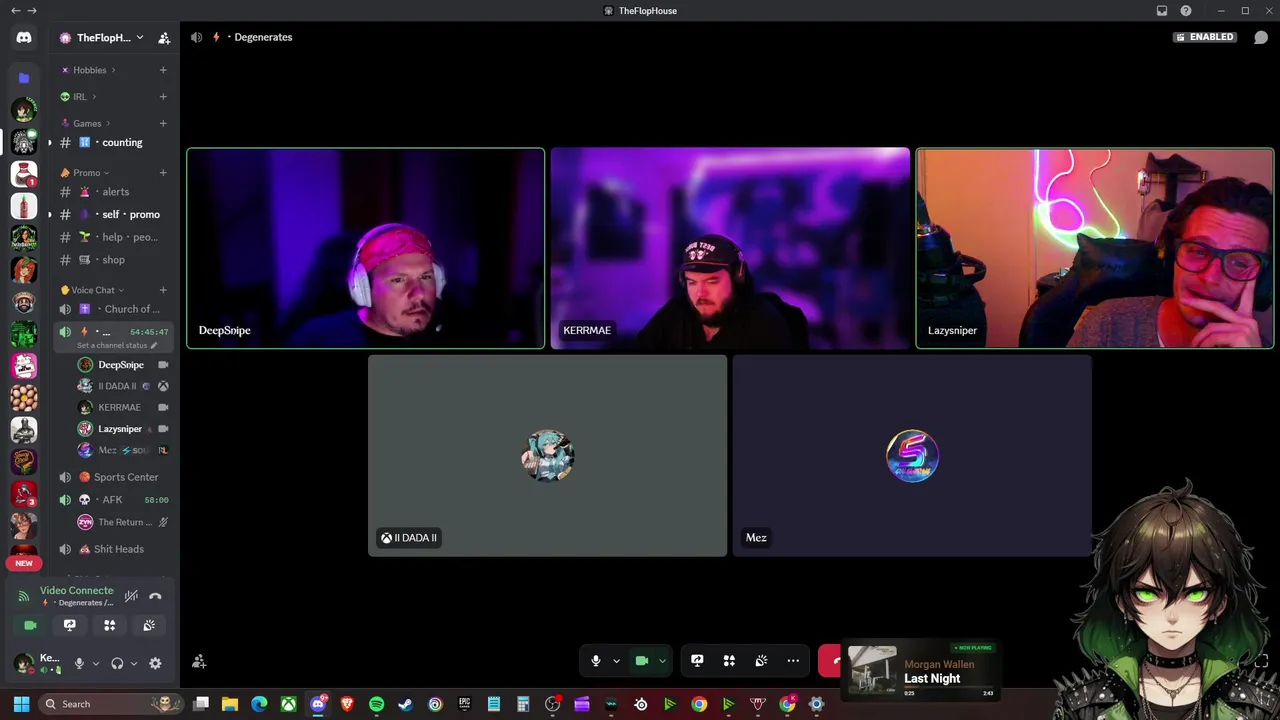Click ENABLED badge in header
This screenshot has width=1280, height=720.
point(1205,37)
